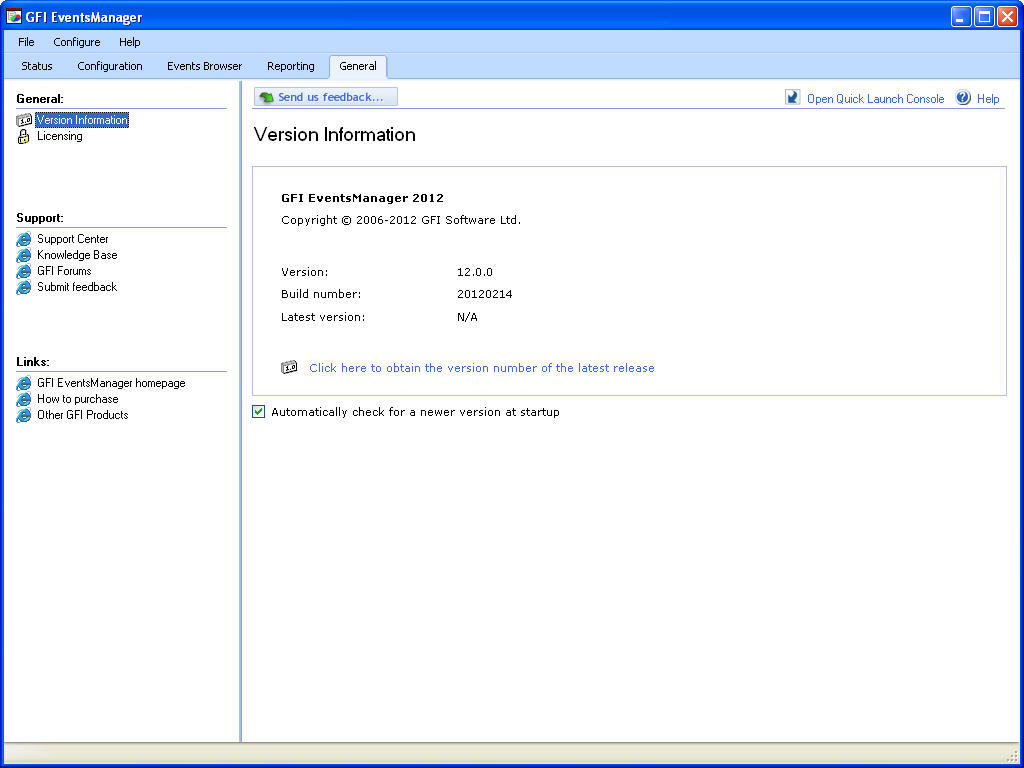Close the GFI EventsManager window

click(1008, 17)
